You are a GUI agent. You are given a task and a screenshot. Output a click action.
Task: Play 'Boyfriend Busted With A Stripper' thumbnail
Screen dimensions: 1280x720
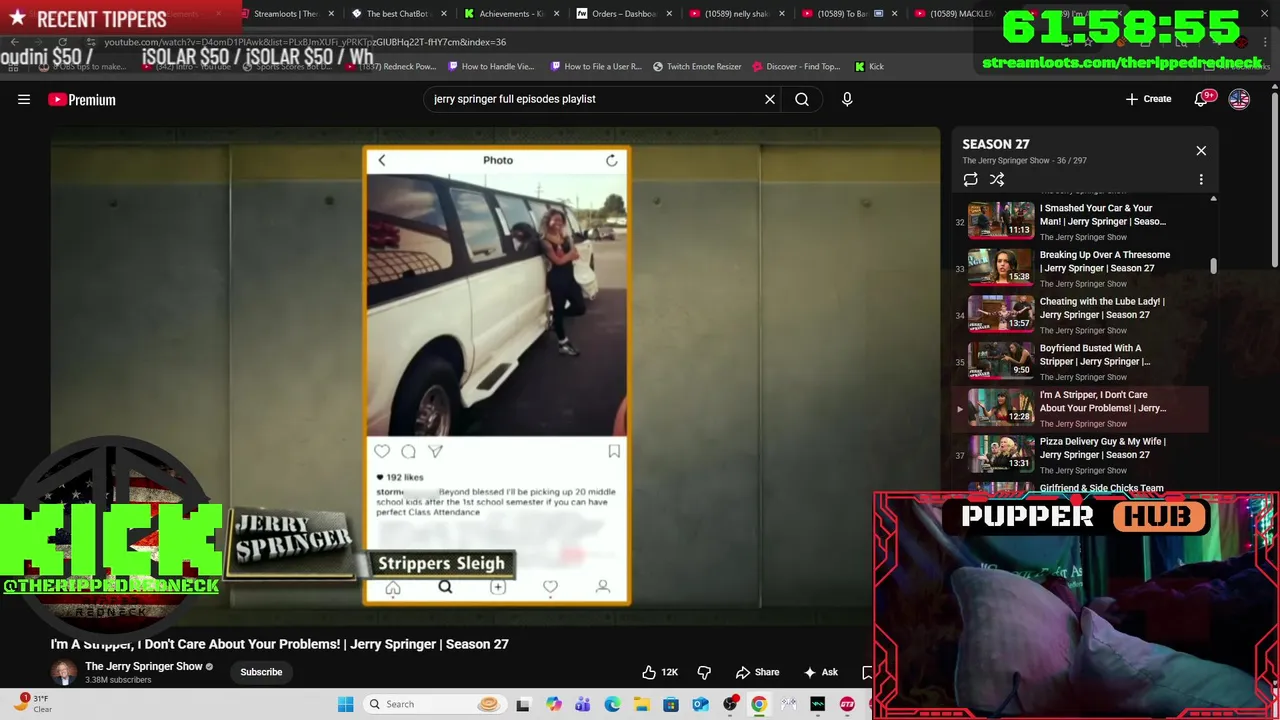click(1001, 360)
